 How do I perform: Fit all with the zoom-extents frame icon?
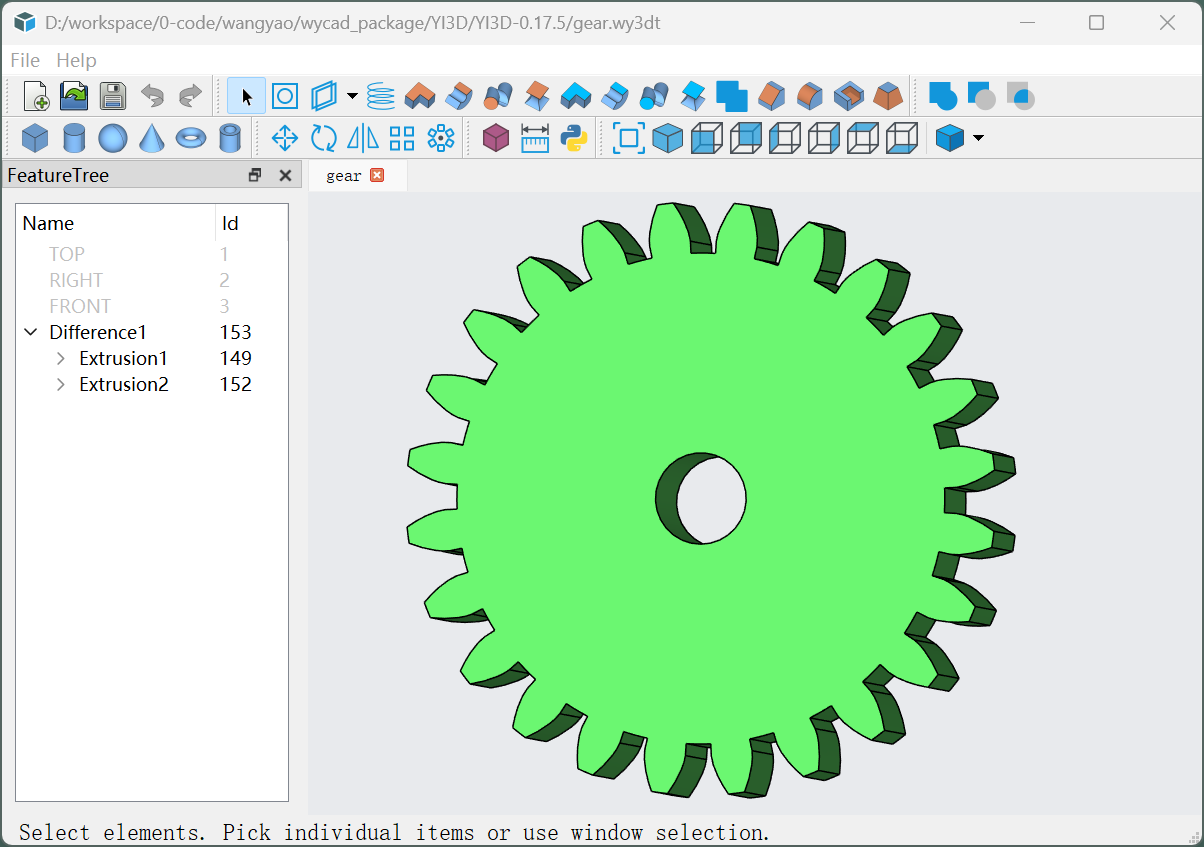pos(629,138)
